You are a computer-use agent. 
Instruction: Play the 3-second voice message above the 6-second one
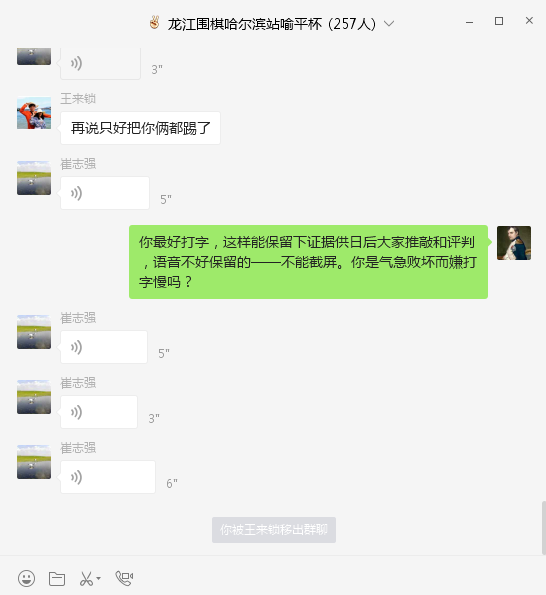99,412
